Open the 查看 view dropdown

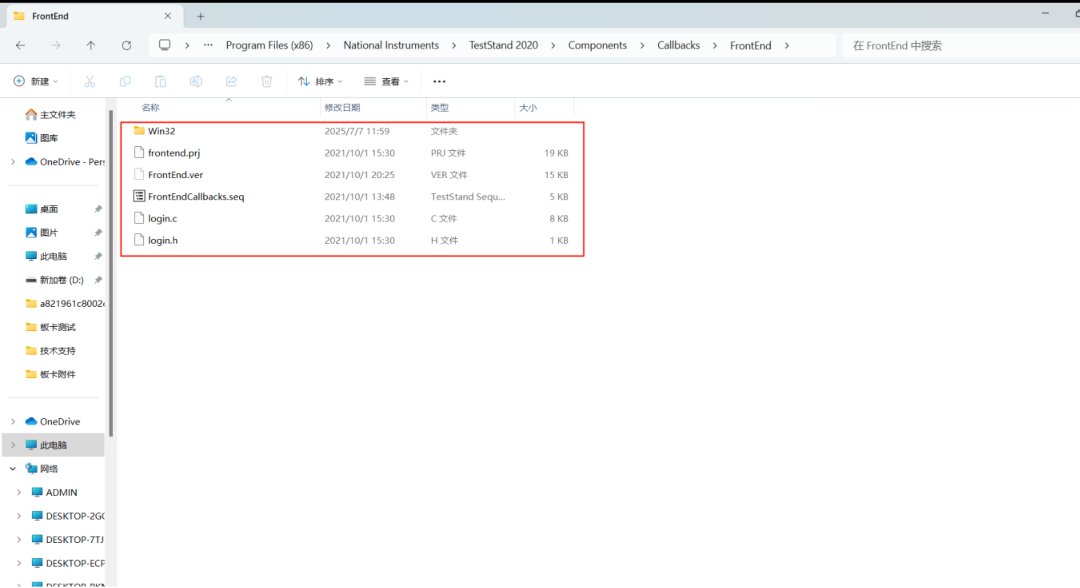tap(386, 81)
